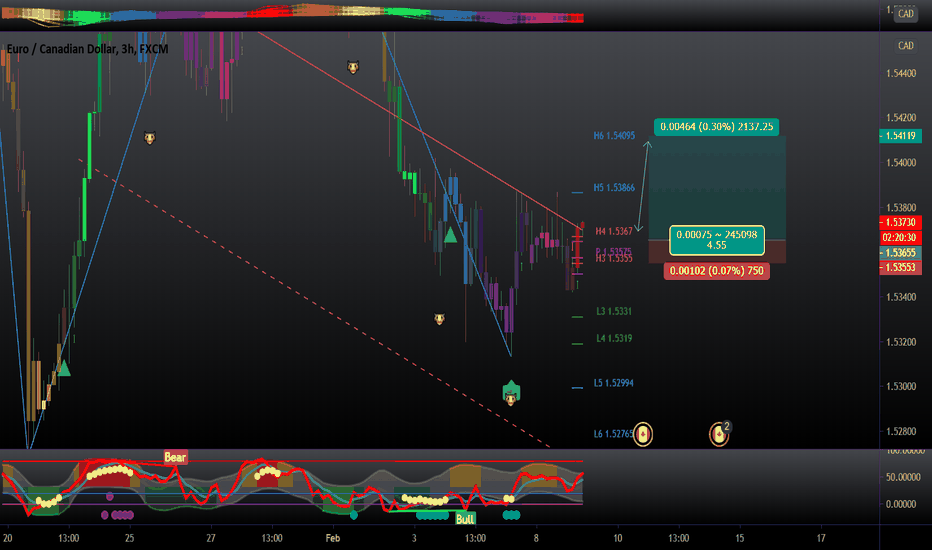This screenshot has height=550, width=932.
Task: Click the Bull divergence label on the oscillator
Action: point(465,519)
